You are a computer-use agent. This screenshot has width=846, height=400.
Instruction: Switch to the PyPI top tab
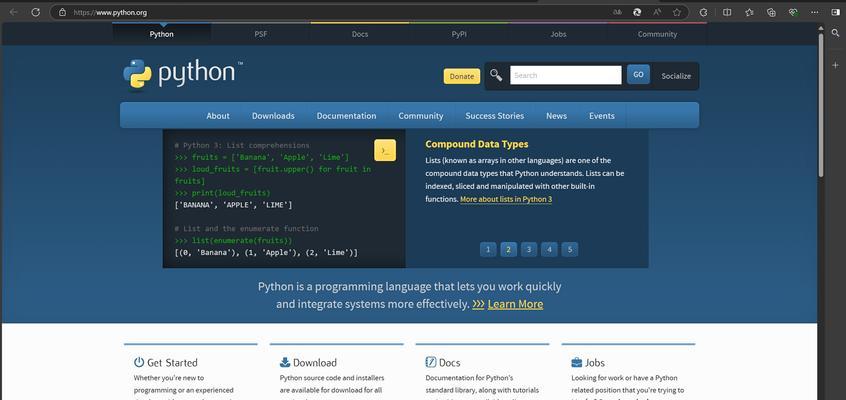(x=459, y=34)
